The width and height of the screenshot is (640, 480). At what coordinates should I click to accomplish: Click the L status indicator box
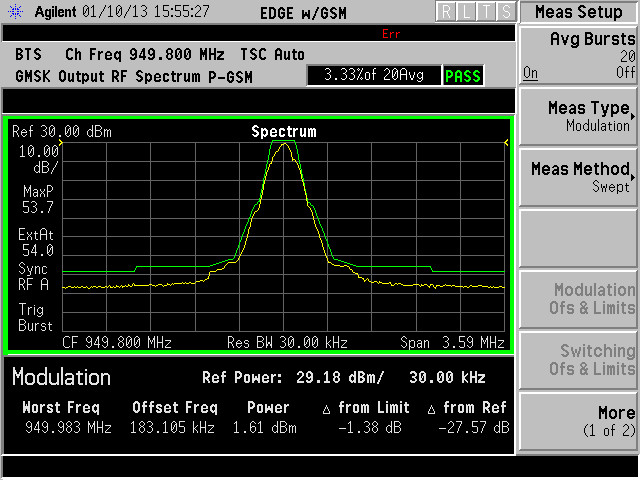pos(466,12)
